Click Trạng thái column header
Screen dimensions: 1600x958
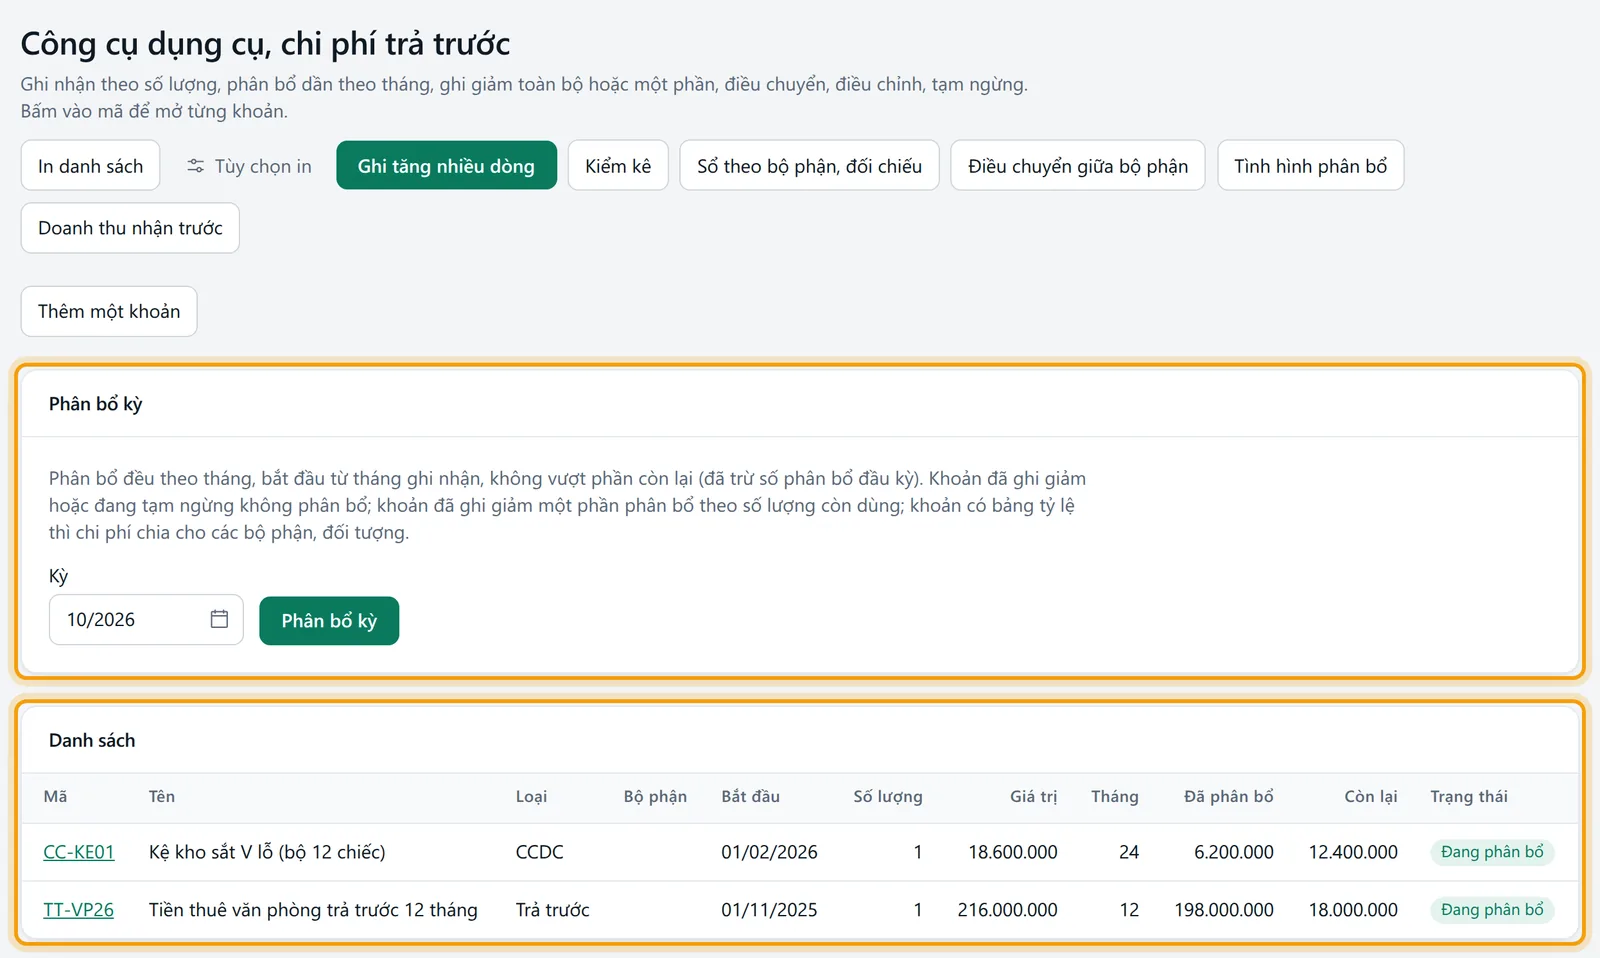[1469, 796]
